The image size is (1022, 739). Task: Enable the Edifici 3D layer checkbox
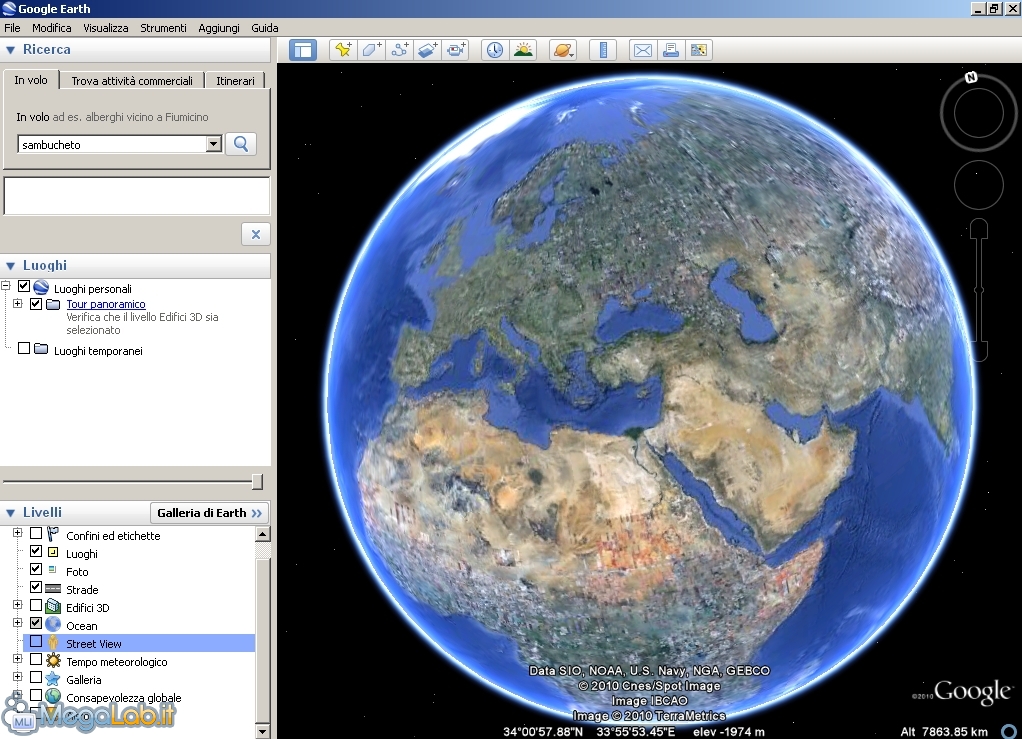click(x=36, y=606)
